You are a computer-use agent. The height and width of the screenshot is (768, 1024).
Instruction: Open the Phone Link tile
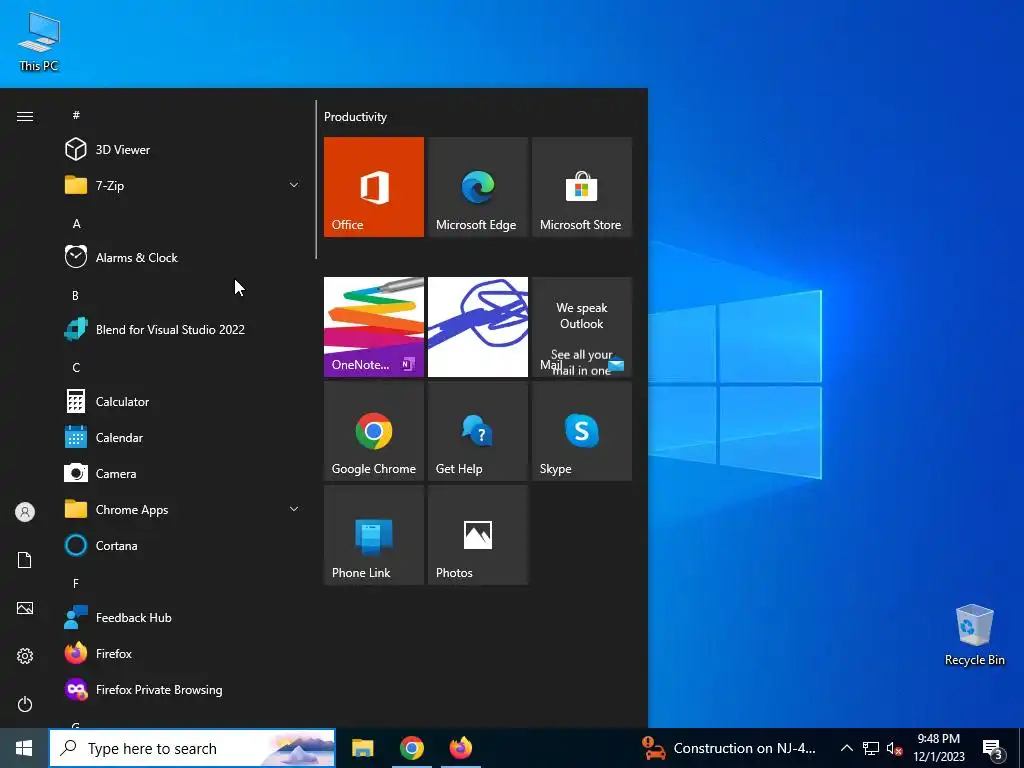[374, 535]
